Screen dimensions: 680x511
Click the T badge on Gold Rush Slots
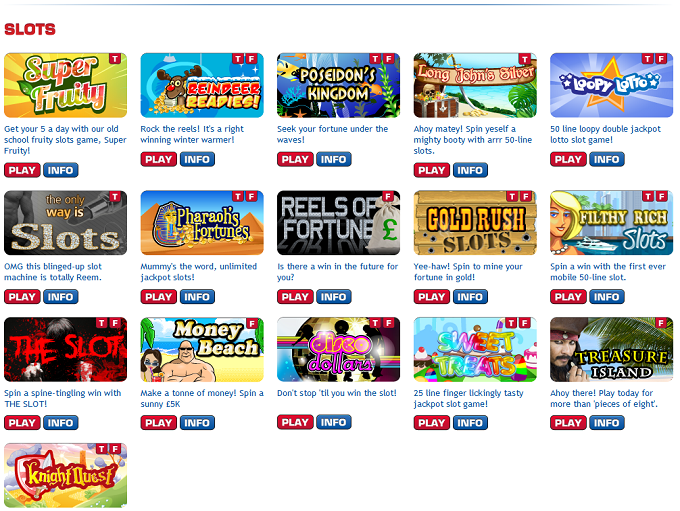[512, 196]
